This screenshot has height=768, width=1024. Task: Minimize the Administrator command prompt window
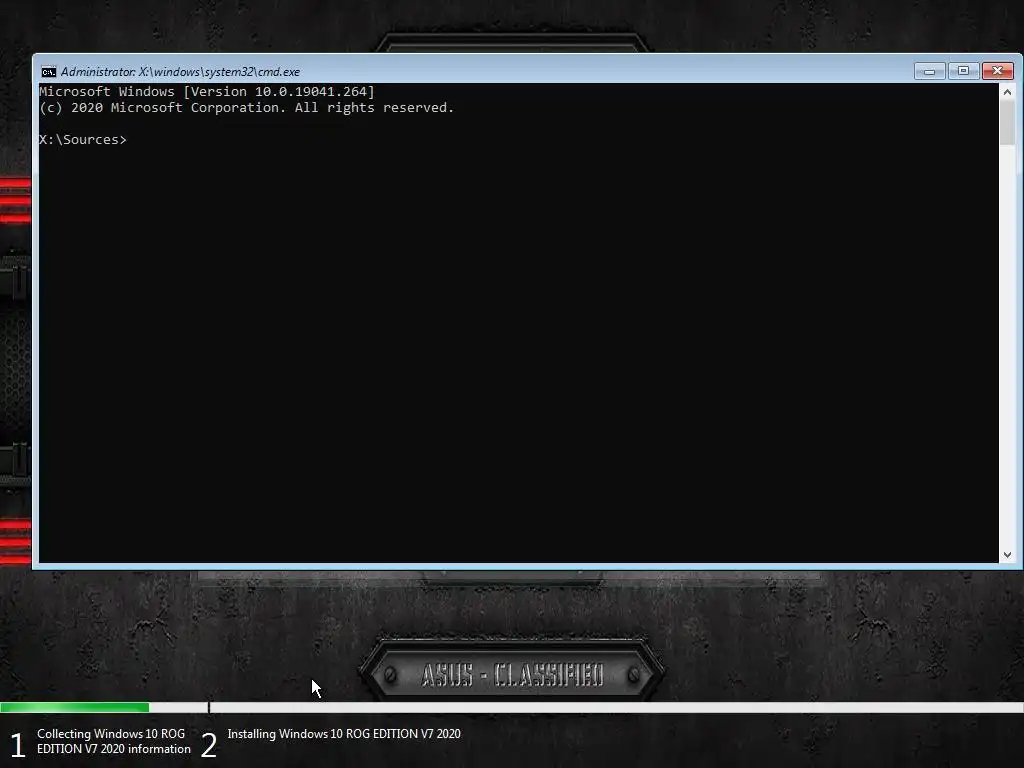(x=929, y=71)
